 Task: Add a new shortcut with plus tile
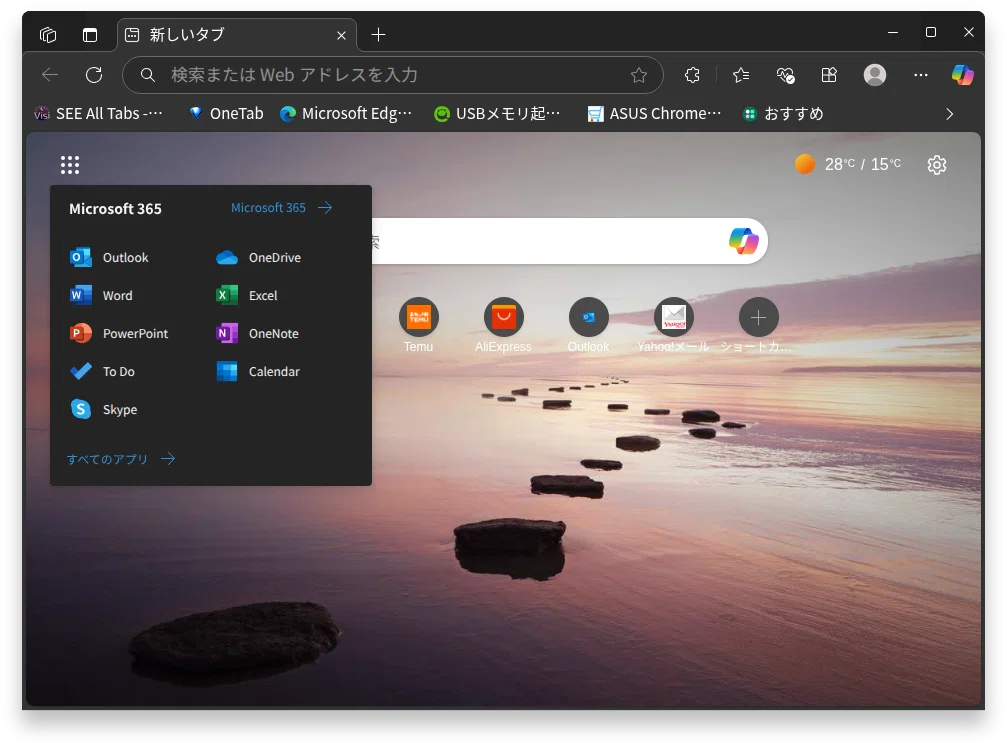(x=758, y=325)
